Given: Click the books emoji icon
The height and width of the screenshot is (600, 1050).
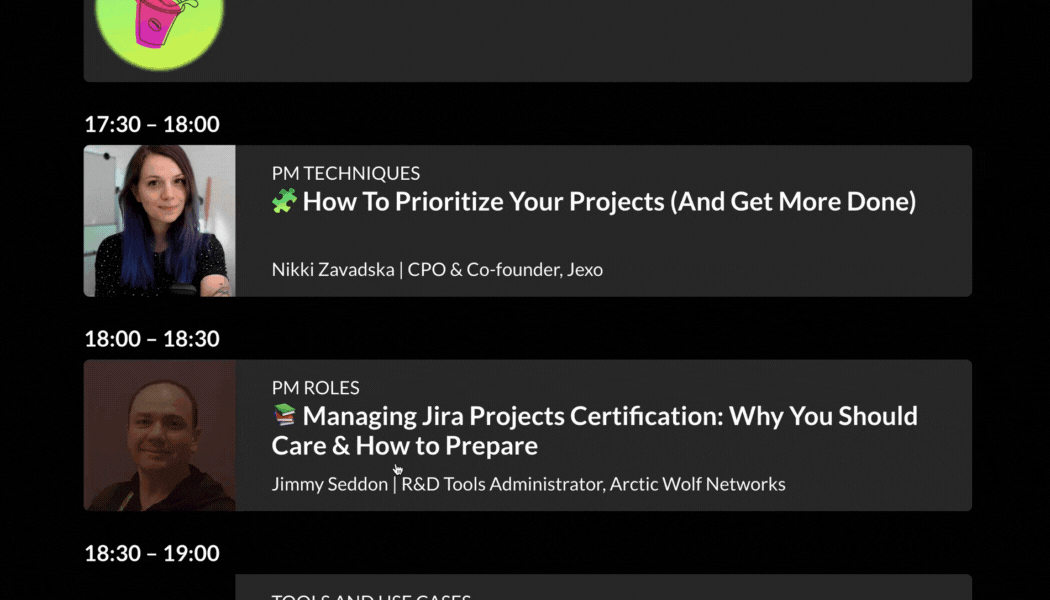Looking at the screenshot, I should click(285, 415).
